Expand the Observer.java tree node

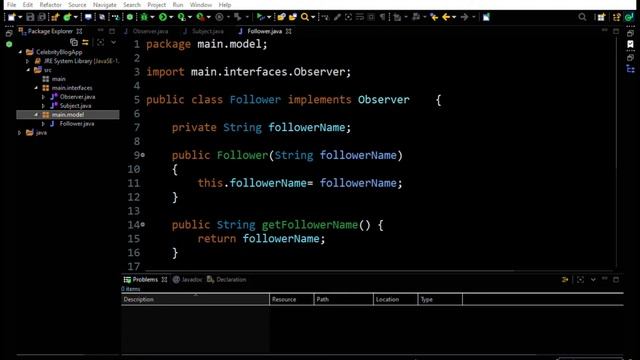43,97
